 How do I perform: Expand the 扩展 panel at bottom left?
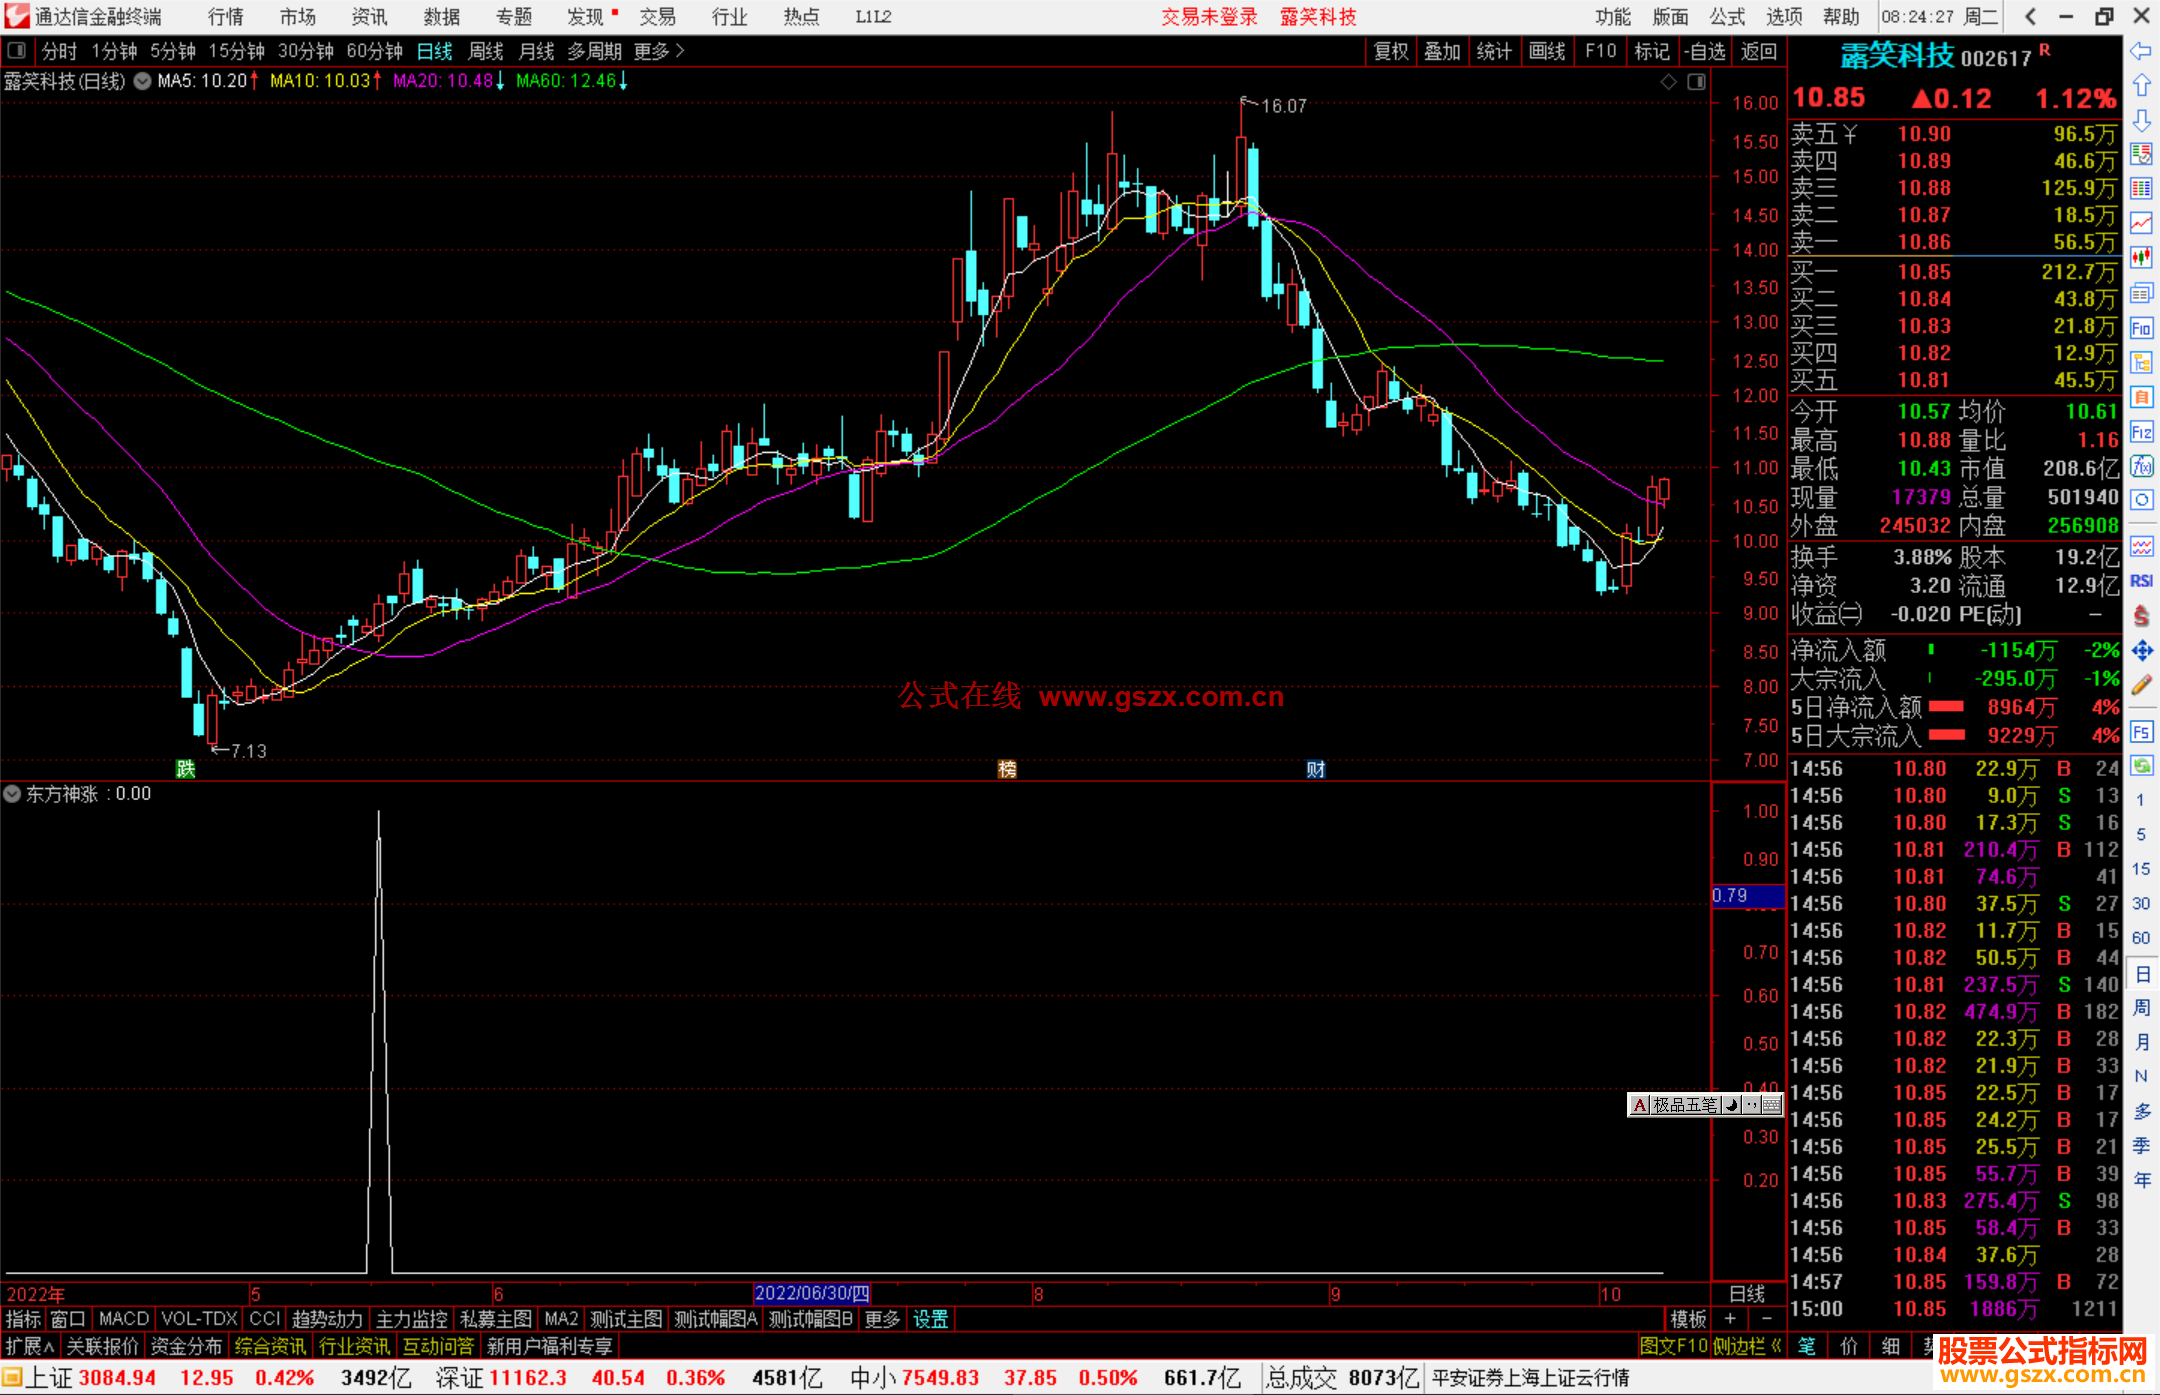(x=29, y=1347)
